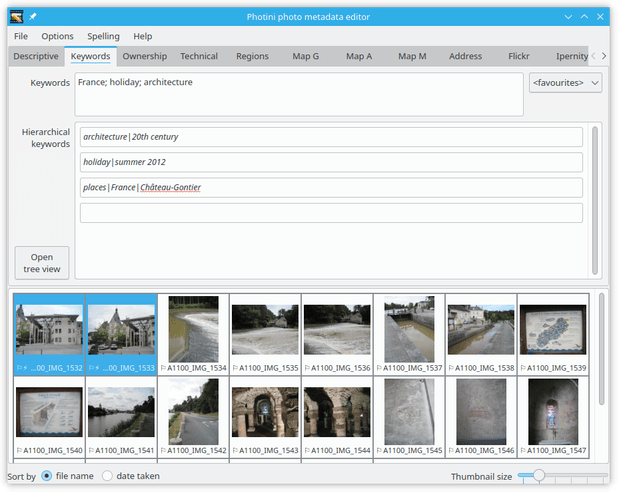This screenshot has height=492, width=618.
Task: Switch to the Technical tab
Action: click(199, 56)
